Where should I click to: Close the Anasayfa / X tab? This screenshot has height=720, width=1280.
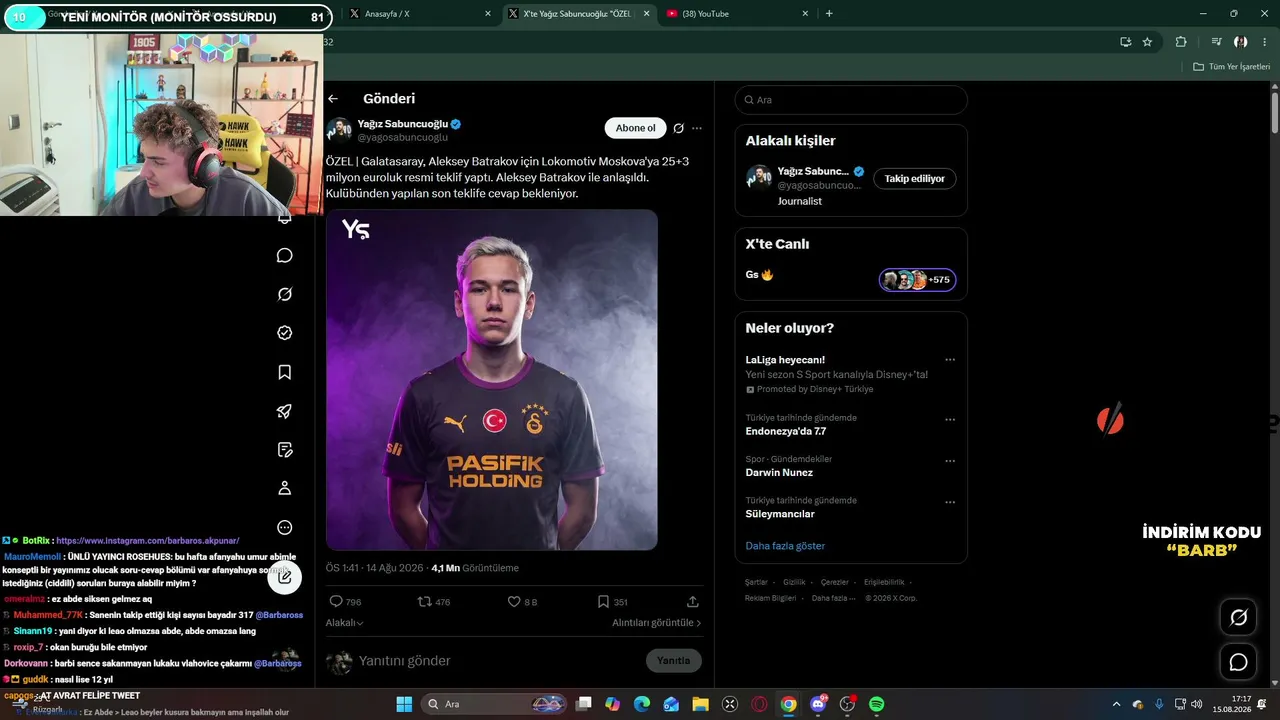tap(488, 14)
